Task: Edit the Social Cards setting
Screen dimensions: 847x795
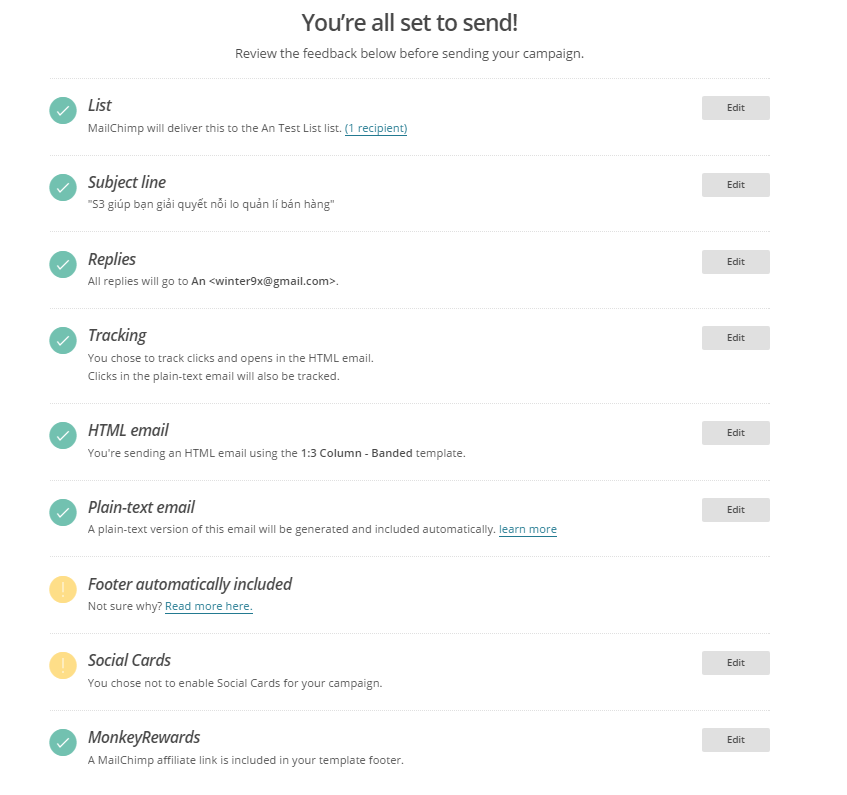Action: tap(736, 663)
